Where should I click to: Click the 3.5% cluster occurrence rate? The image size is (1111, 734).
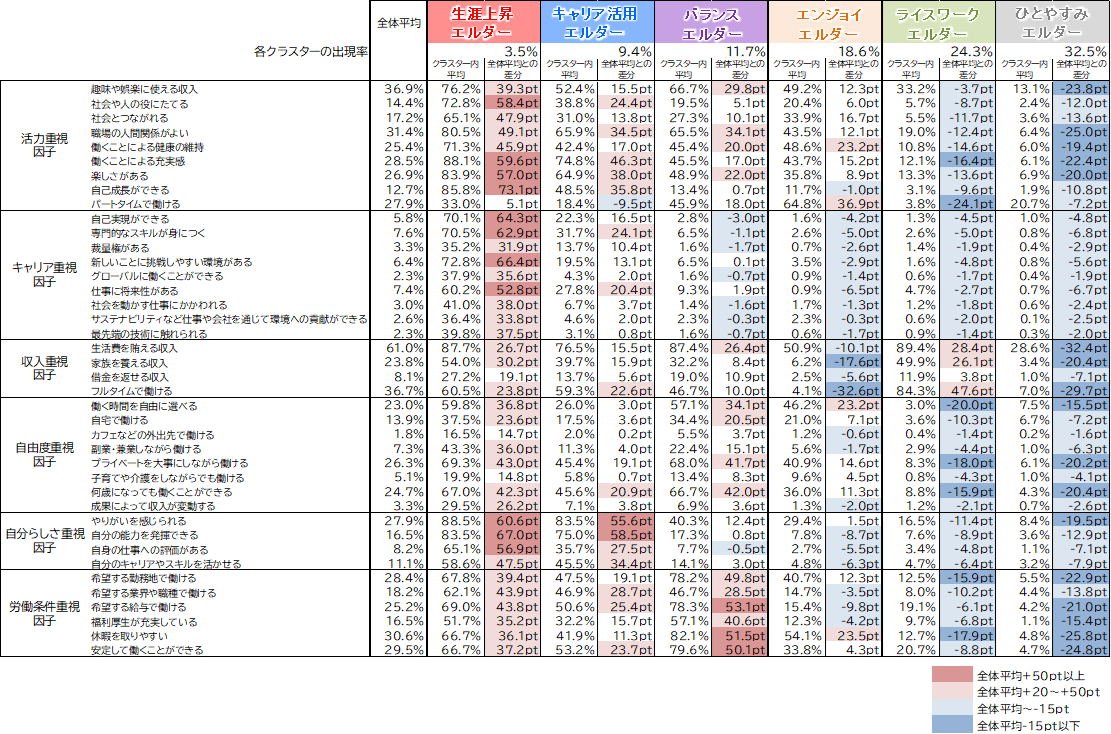[521, 51]
